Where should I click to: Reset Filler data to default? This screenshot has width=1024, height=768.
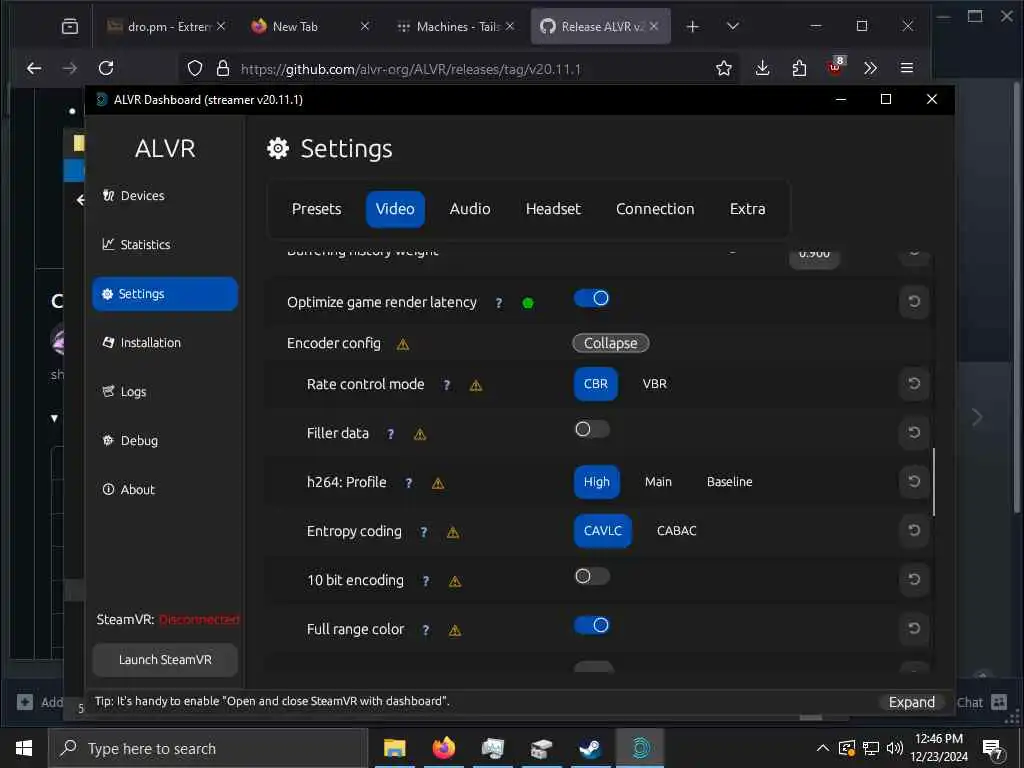914,432
